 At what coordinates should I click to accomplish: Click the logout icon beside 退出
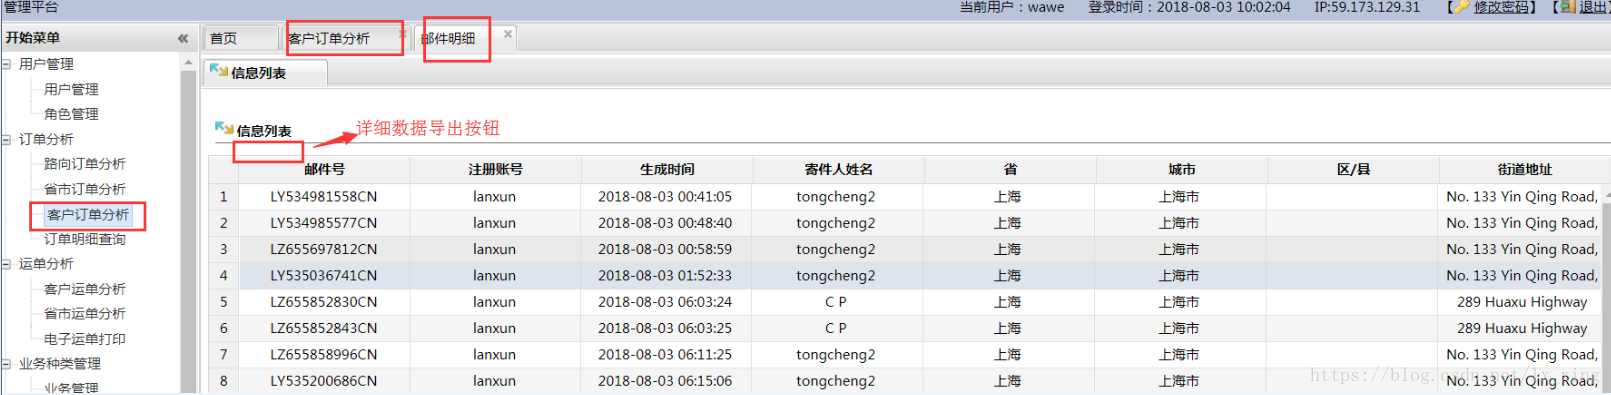coord(1568,7)
